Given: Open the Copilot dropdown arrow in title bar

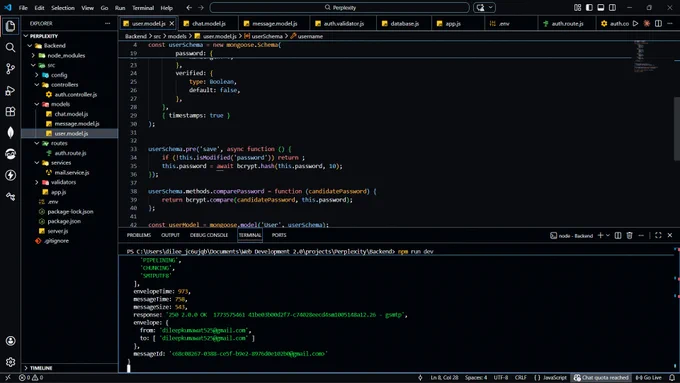Looking at the screenshot, I should (x=490, y=8).
